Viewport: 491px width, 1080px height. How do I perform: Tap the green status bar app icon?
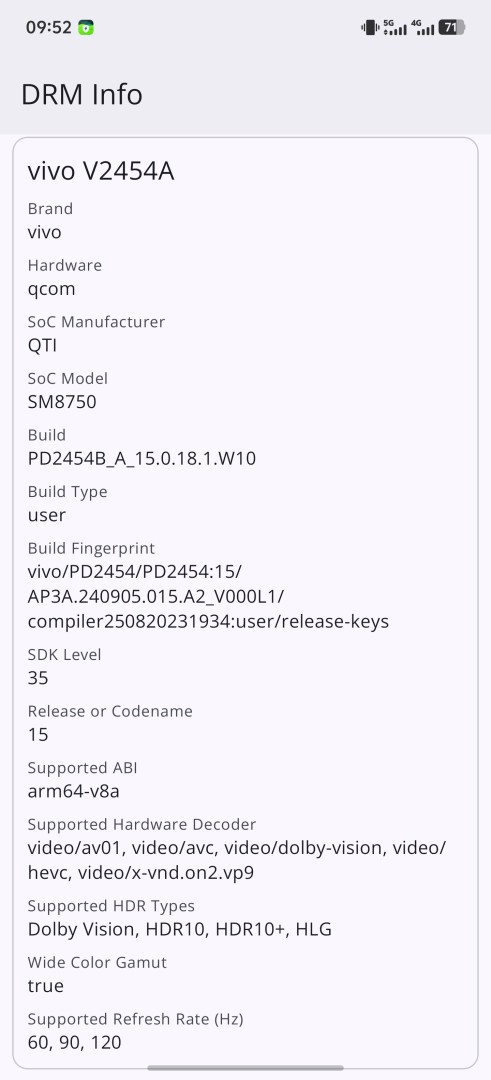coord(85,28)
